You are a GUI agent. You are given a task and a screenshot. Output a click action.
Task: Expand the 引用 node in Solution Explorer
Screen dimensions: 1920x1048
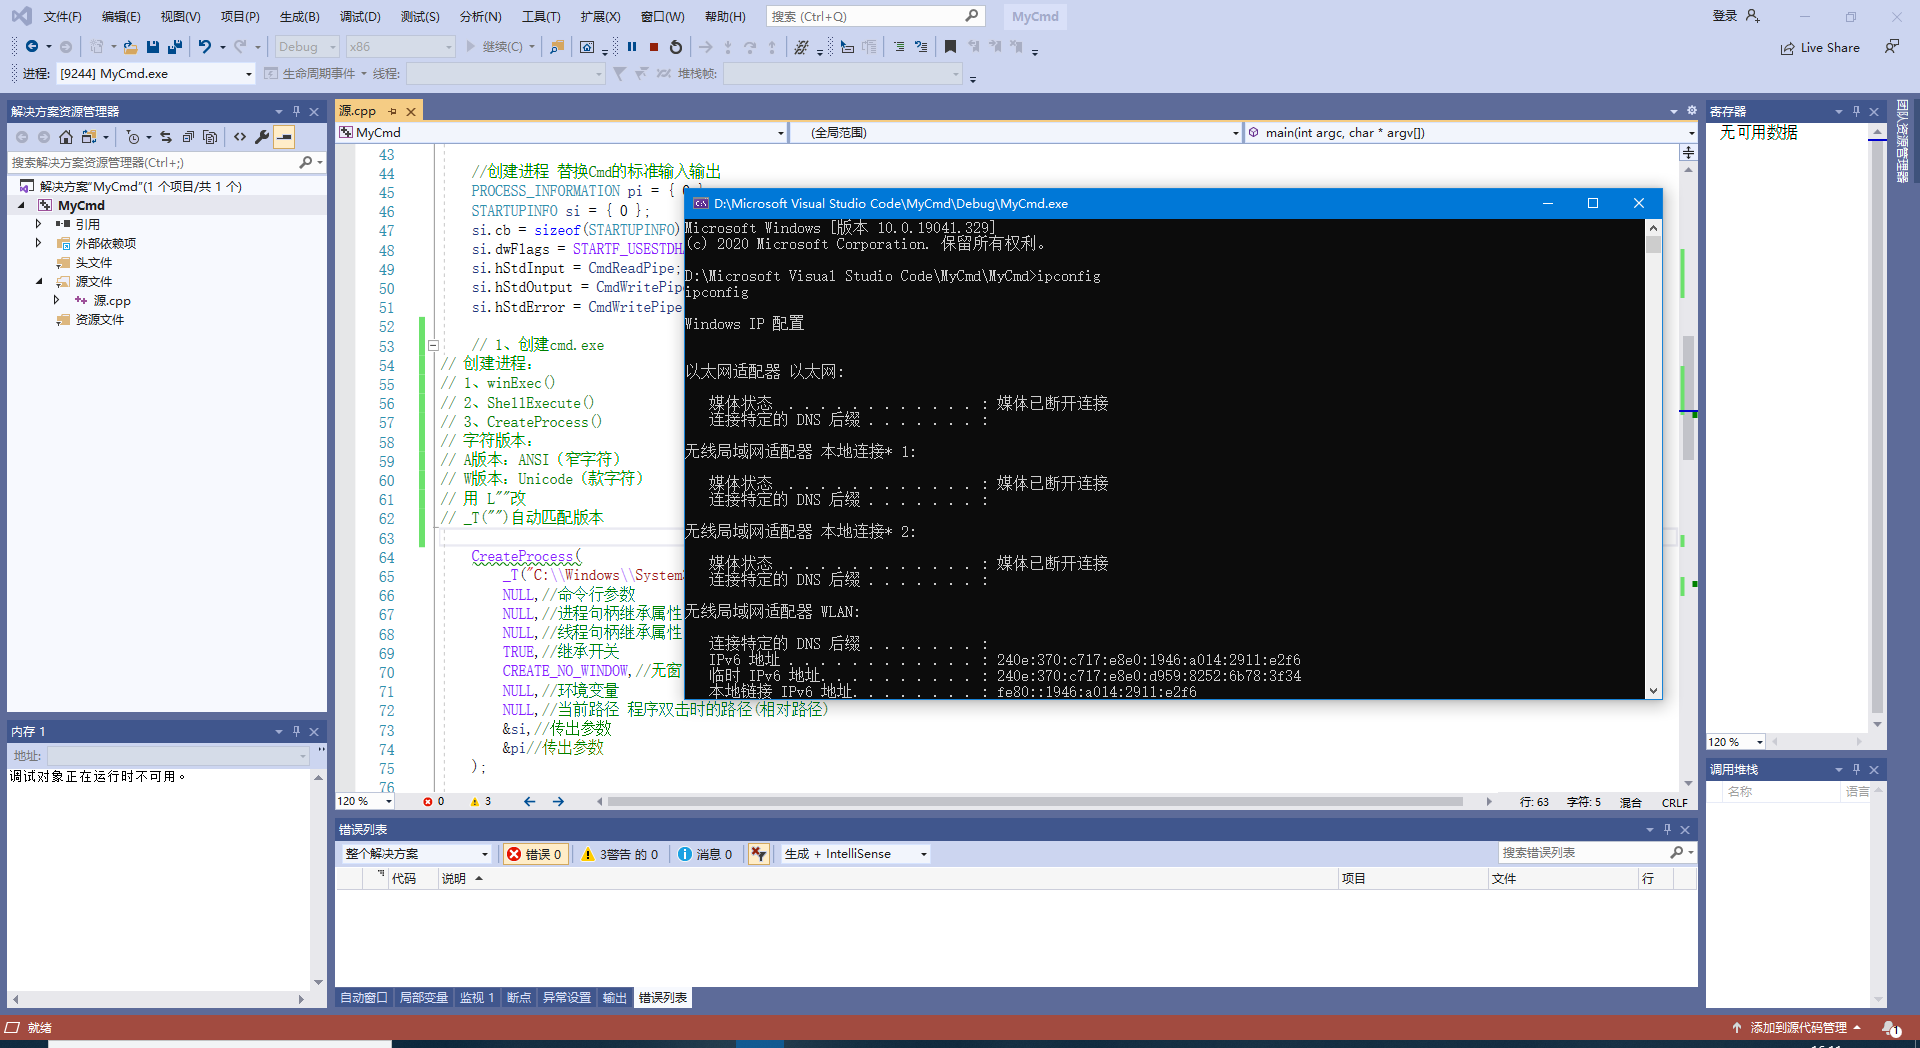pyautogui.click(x=39, y=224)
